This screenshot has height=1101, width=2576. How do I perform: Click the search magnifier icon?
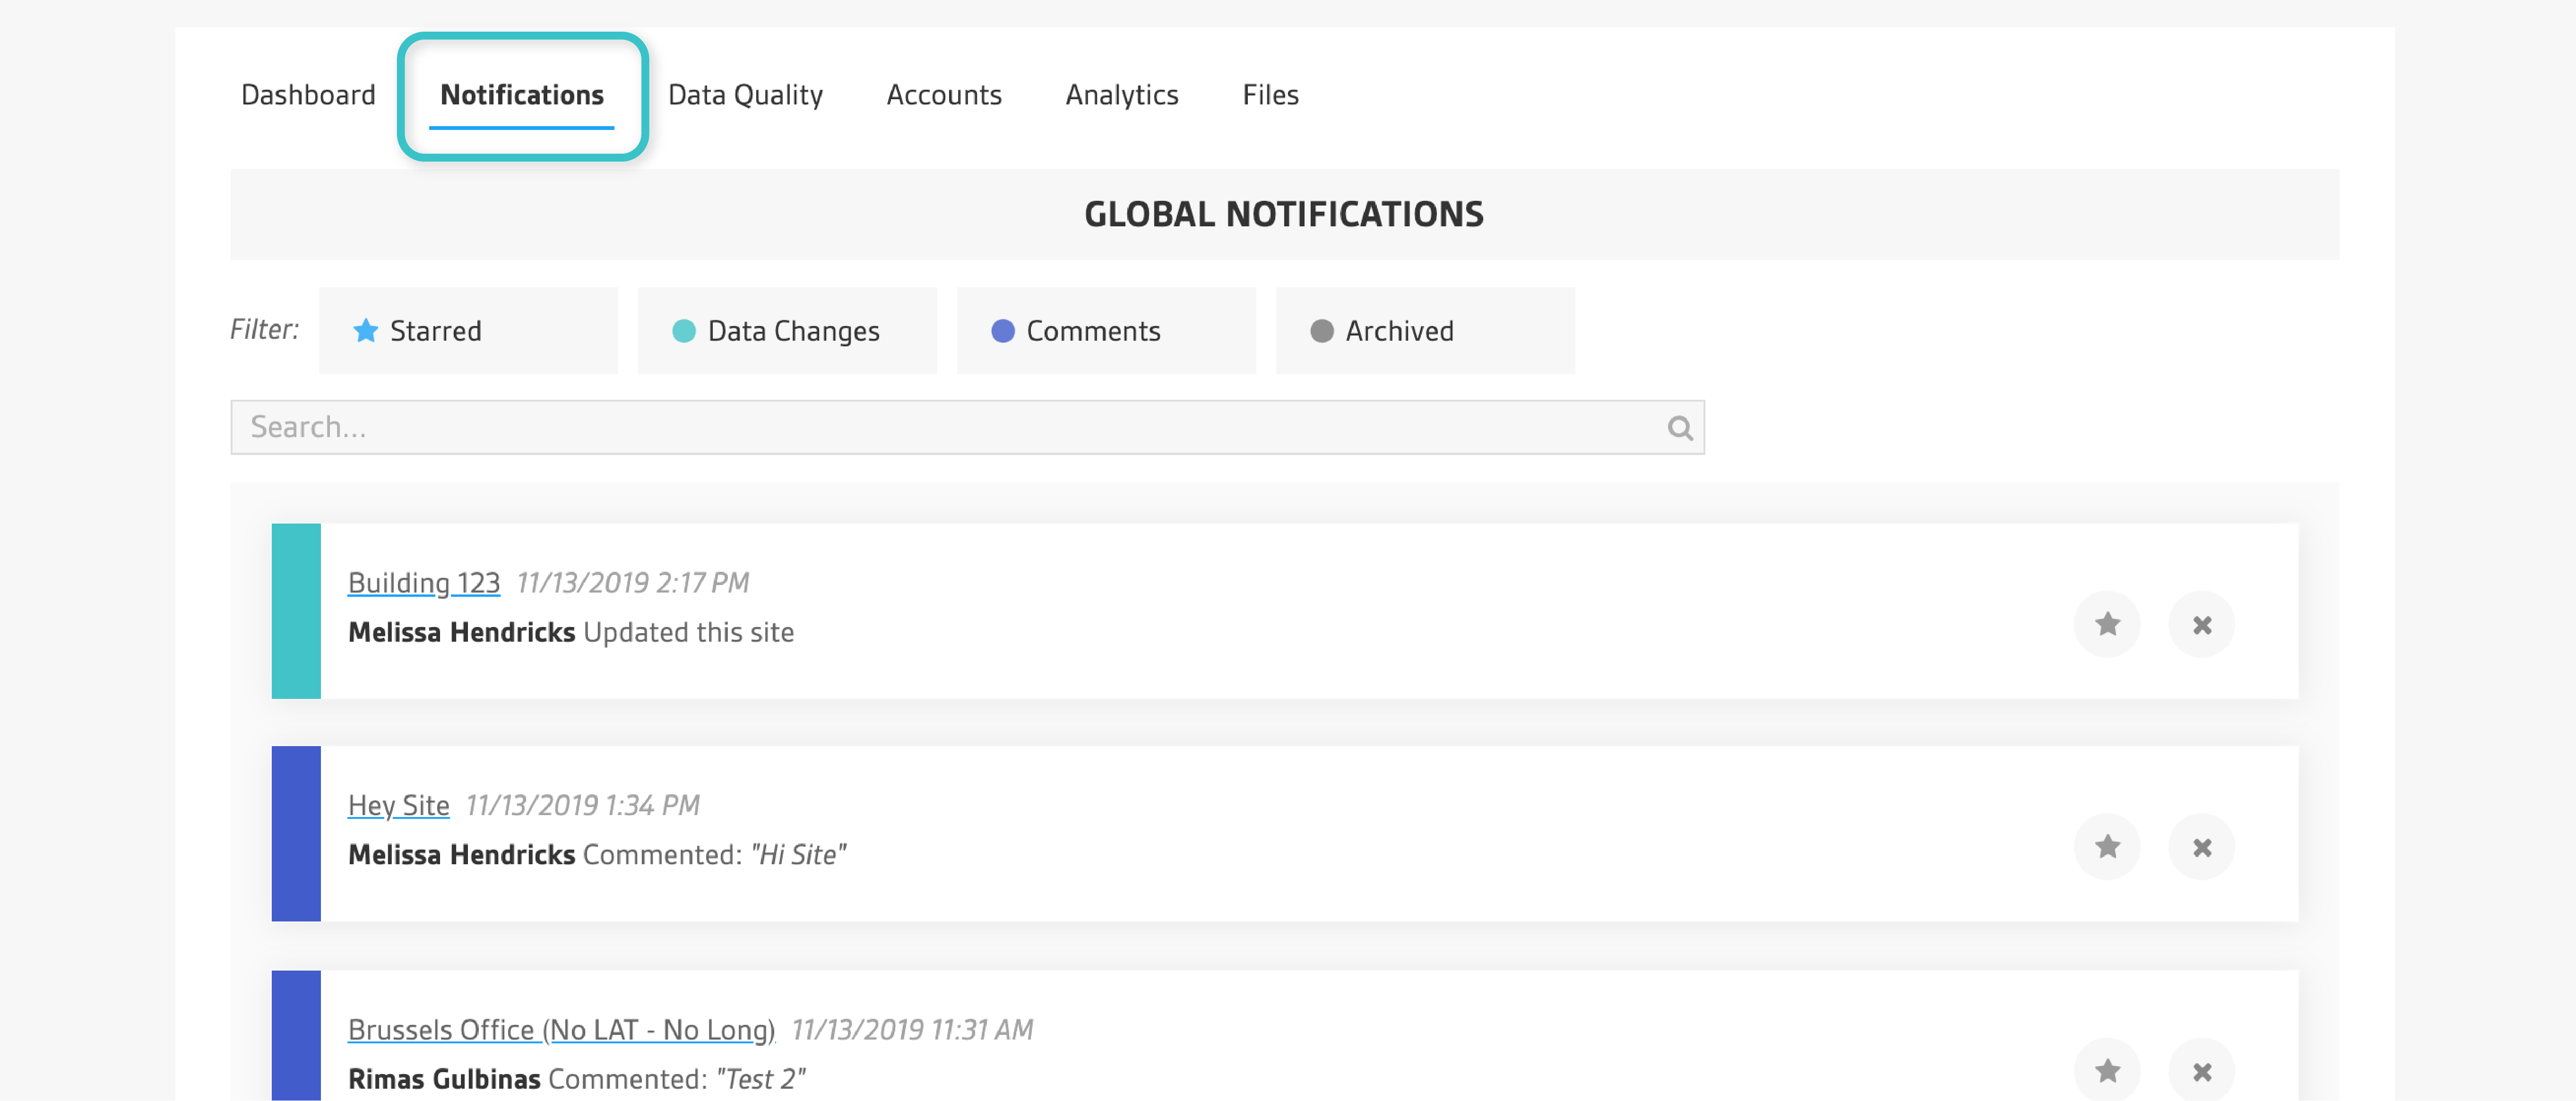pyautogui.click(x=1679, y=427)
